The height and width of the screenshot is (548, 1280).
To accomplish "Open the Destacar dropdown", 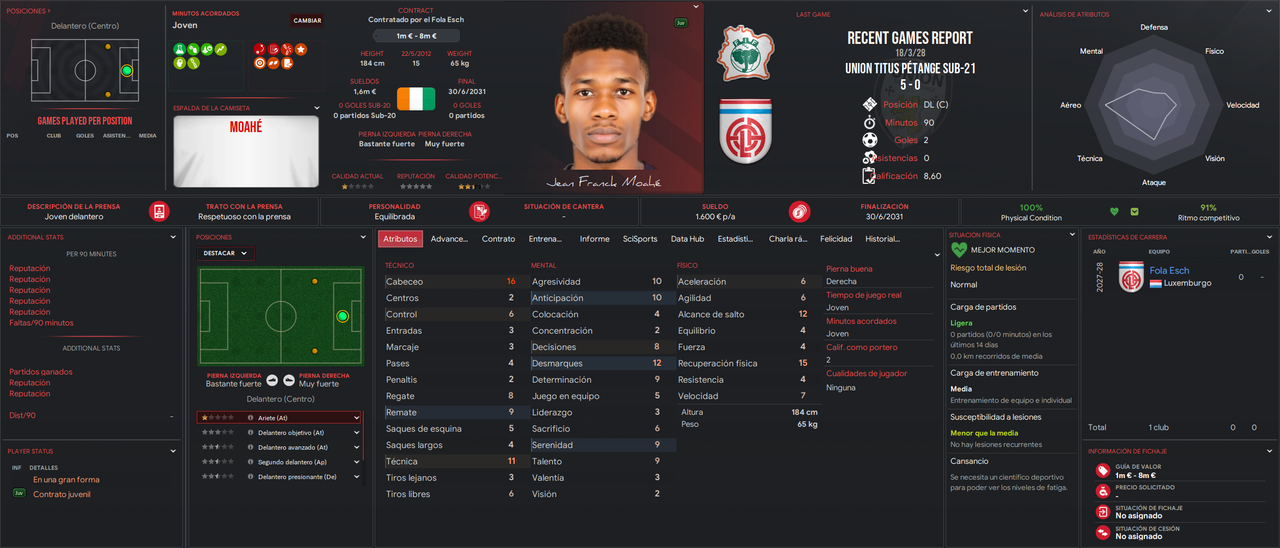I will pyautogui.click(x=227, y=253).
